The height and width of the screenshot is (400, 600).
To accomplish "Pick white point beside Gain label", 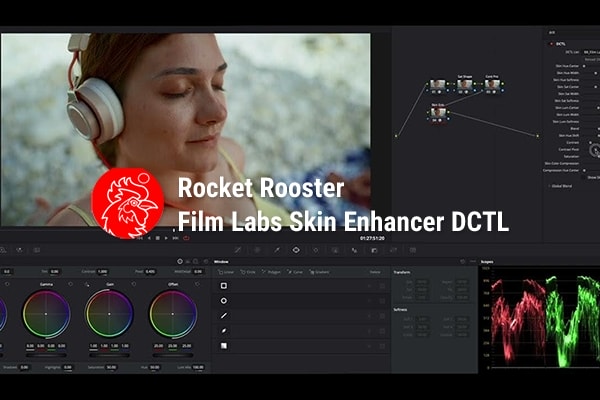I will (87, 284).
